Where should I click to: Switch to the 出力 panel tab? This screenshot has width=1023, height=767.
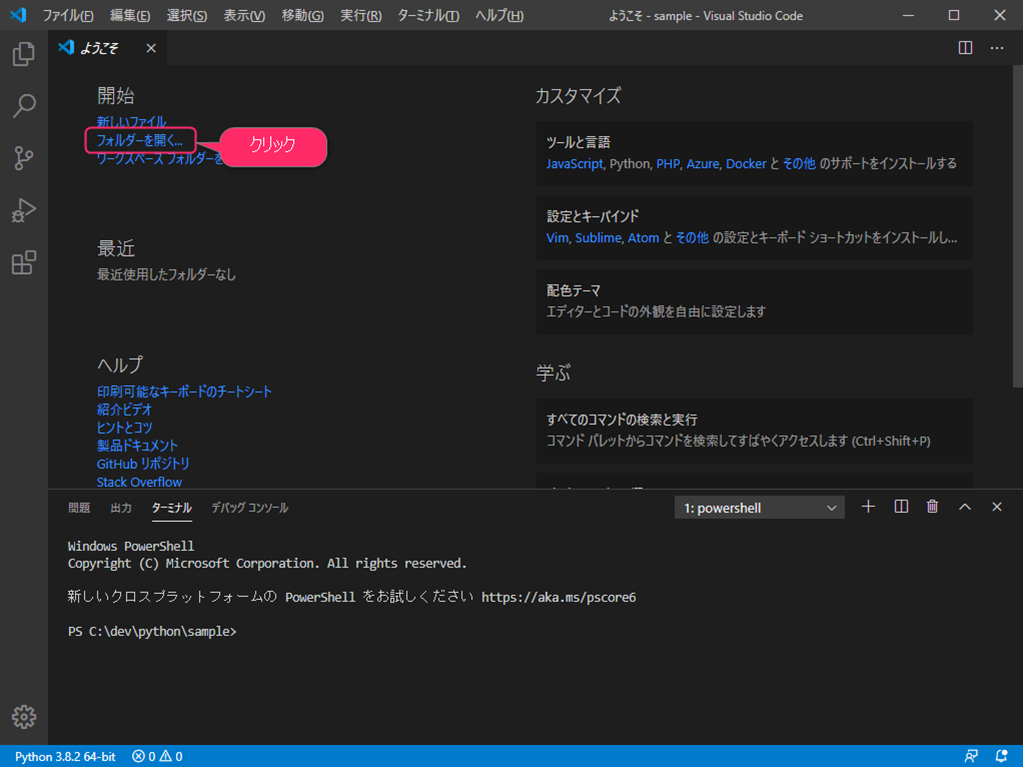pos(121,507)
